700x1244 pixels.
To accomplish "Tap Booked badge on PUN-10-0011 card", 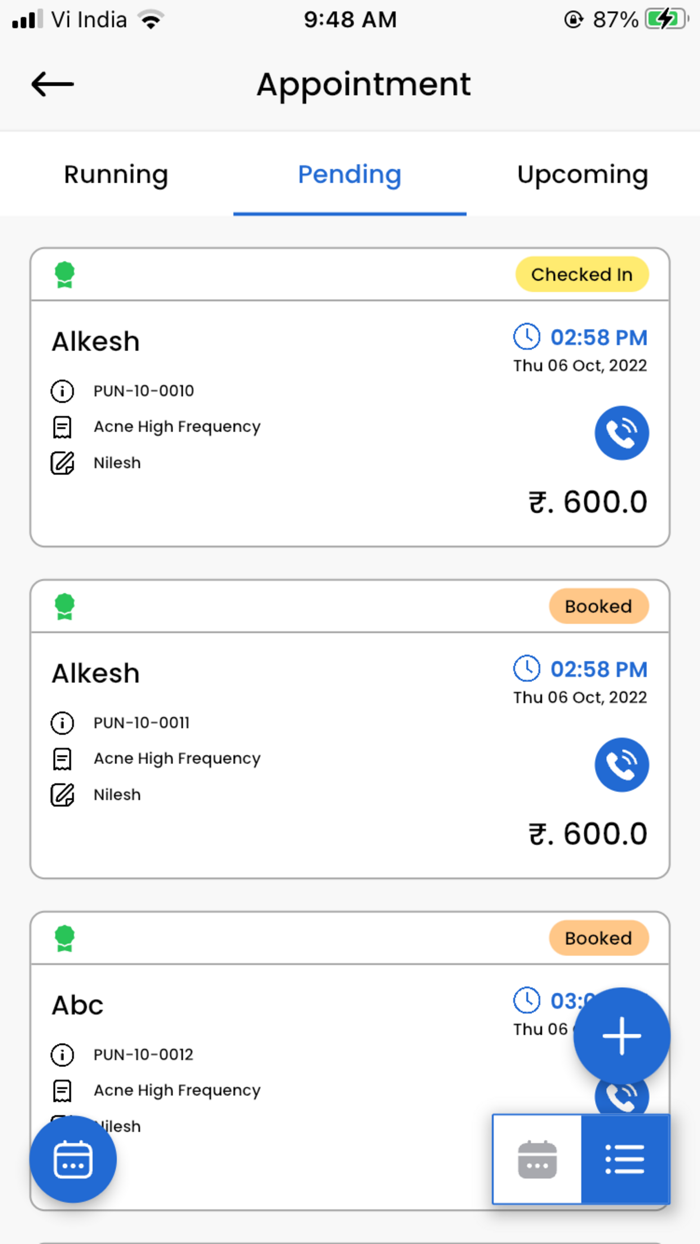I will tap(598, 607).
